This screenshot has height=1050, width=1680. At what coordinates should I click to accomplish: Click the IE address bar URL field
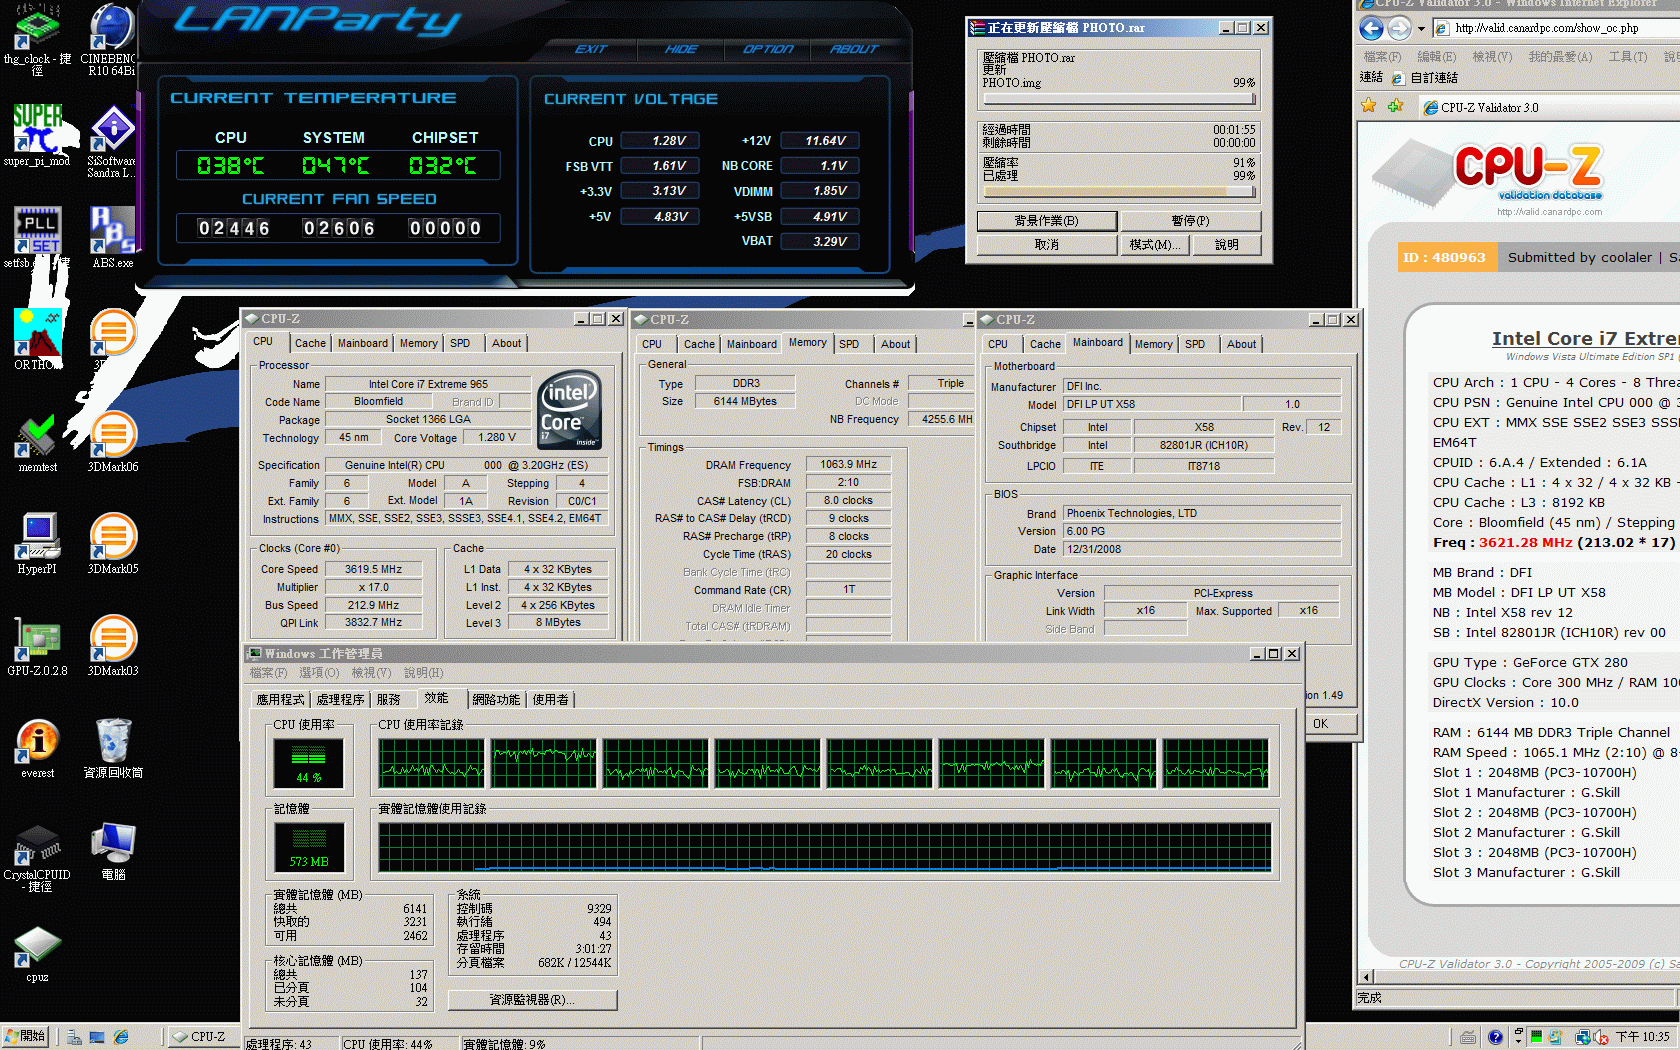(1556, 28)
